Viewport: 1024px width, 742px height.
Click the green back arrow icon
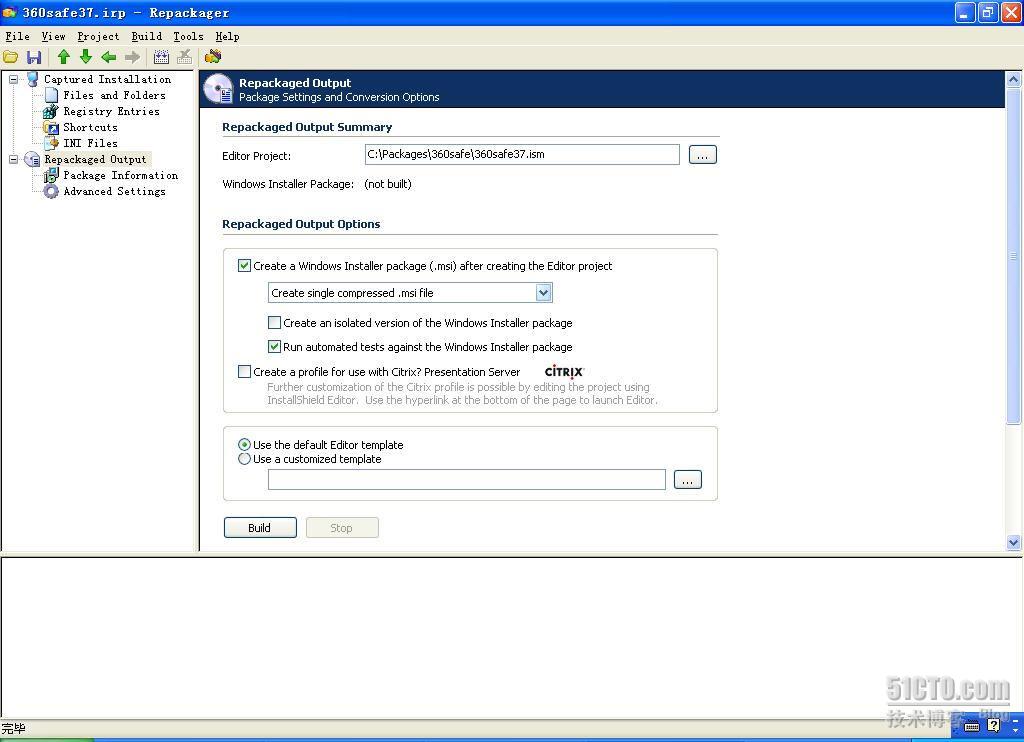109,57
